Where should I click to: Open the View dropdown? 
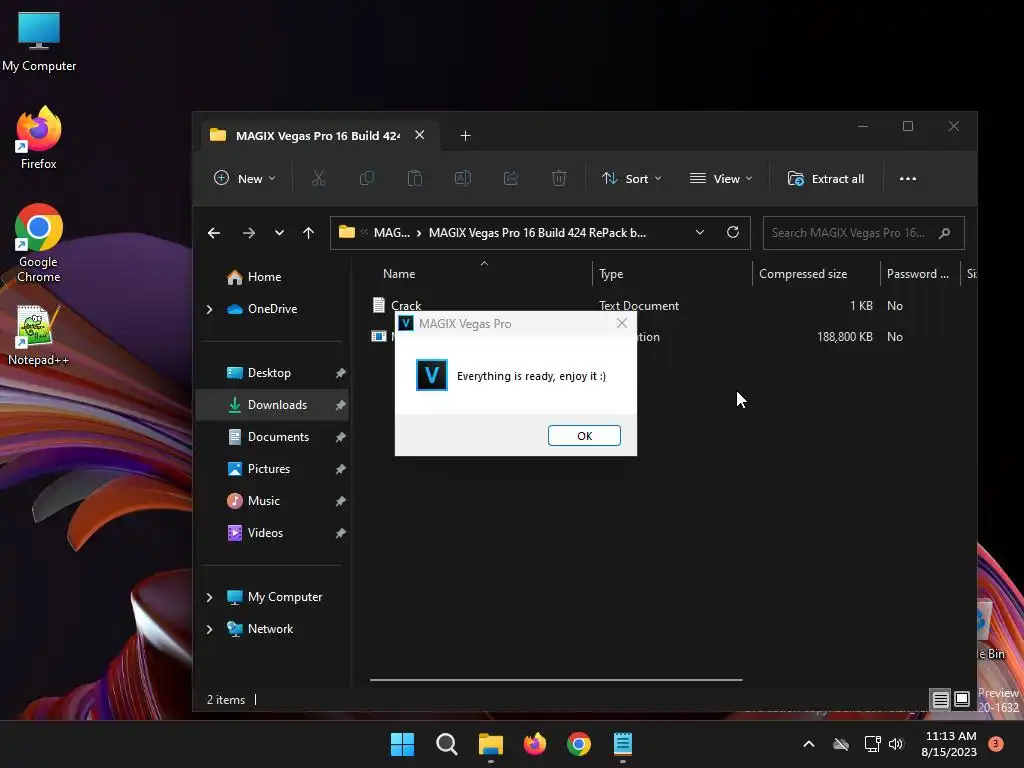pyautogui.click(x=721, y=178)
